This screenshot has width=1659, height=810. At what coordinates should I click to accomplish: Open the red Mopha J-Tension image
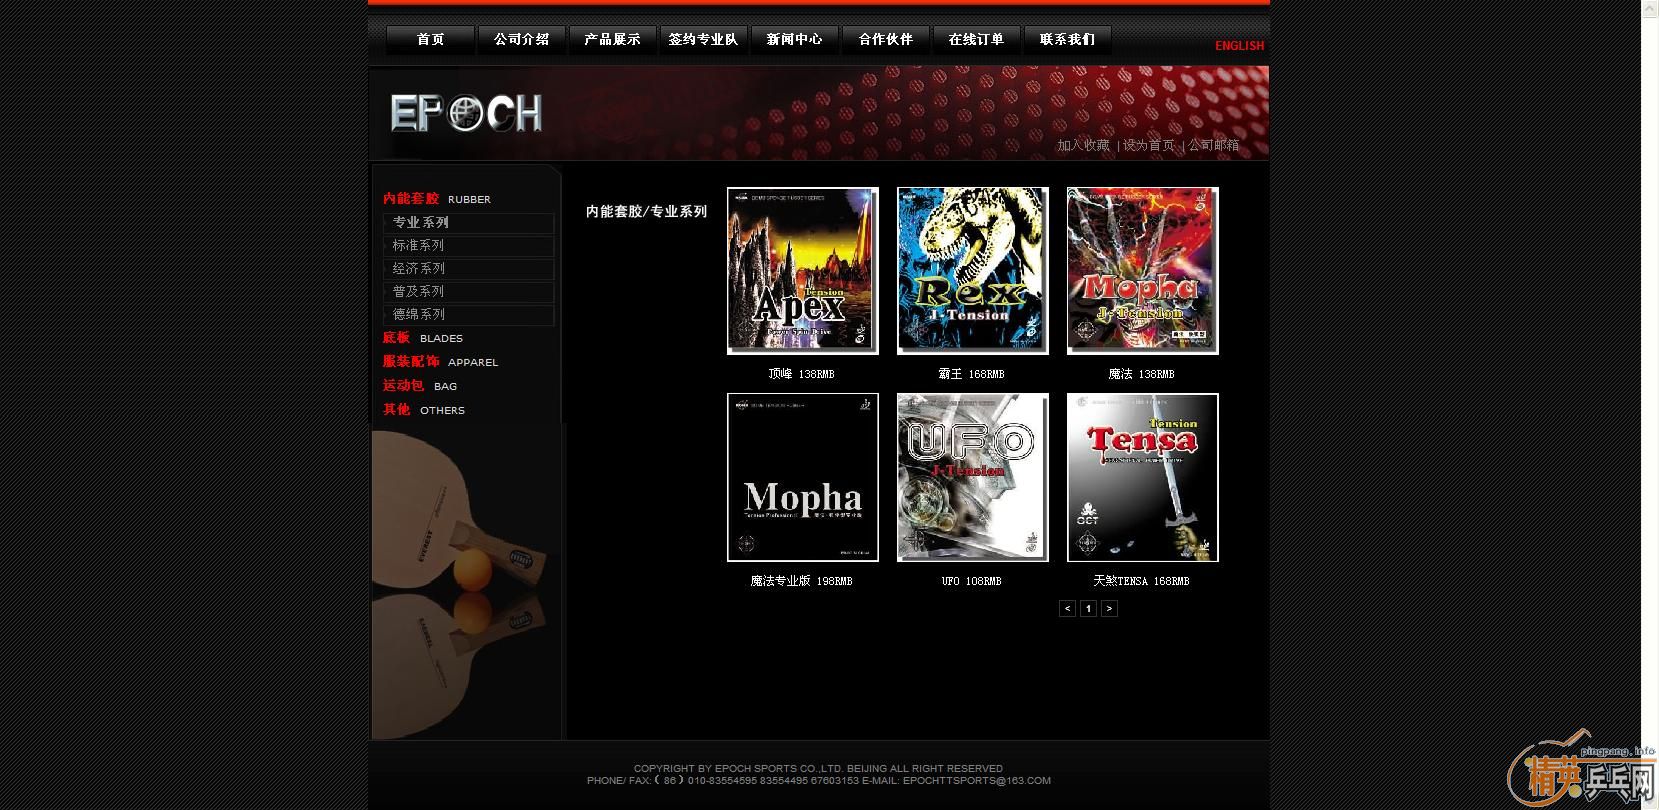click(1143, 271)
